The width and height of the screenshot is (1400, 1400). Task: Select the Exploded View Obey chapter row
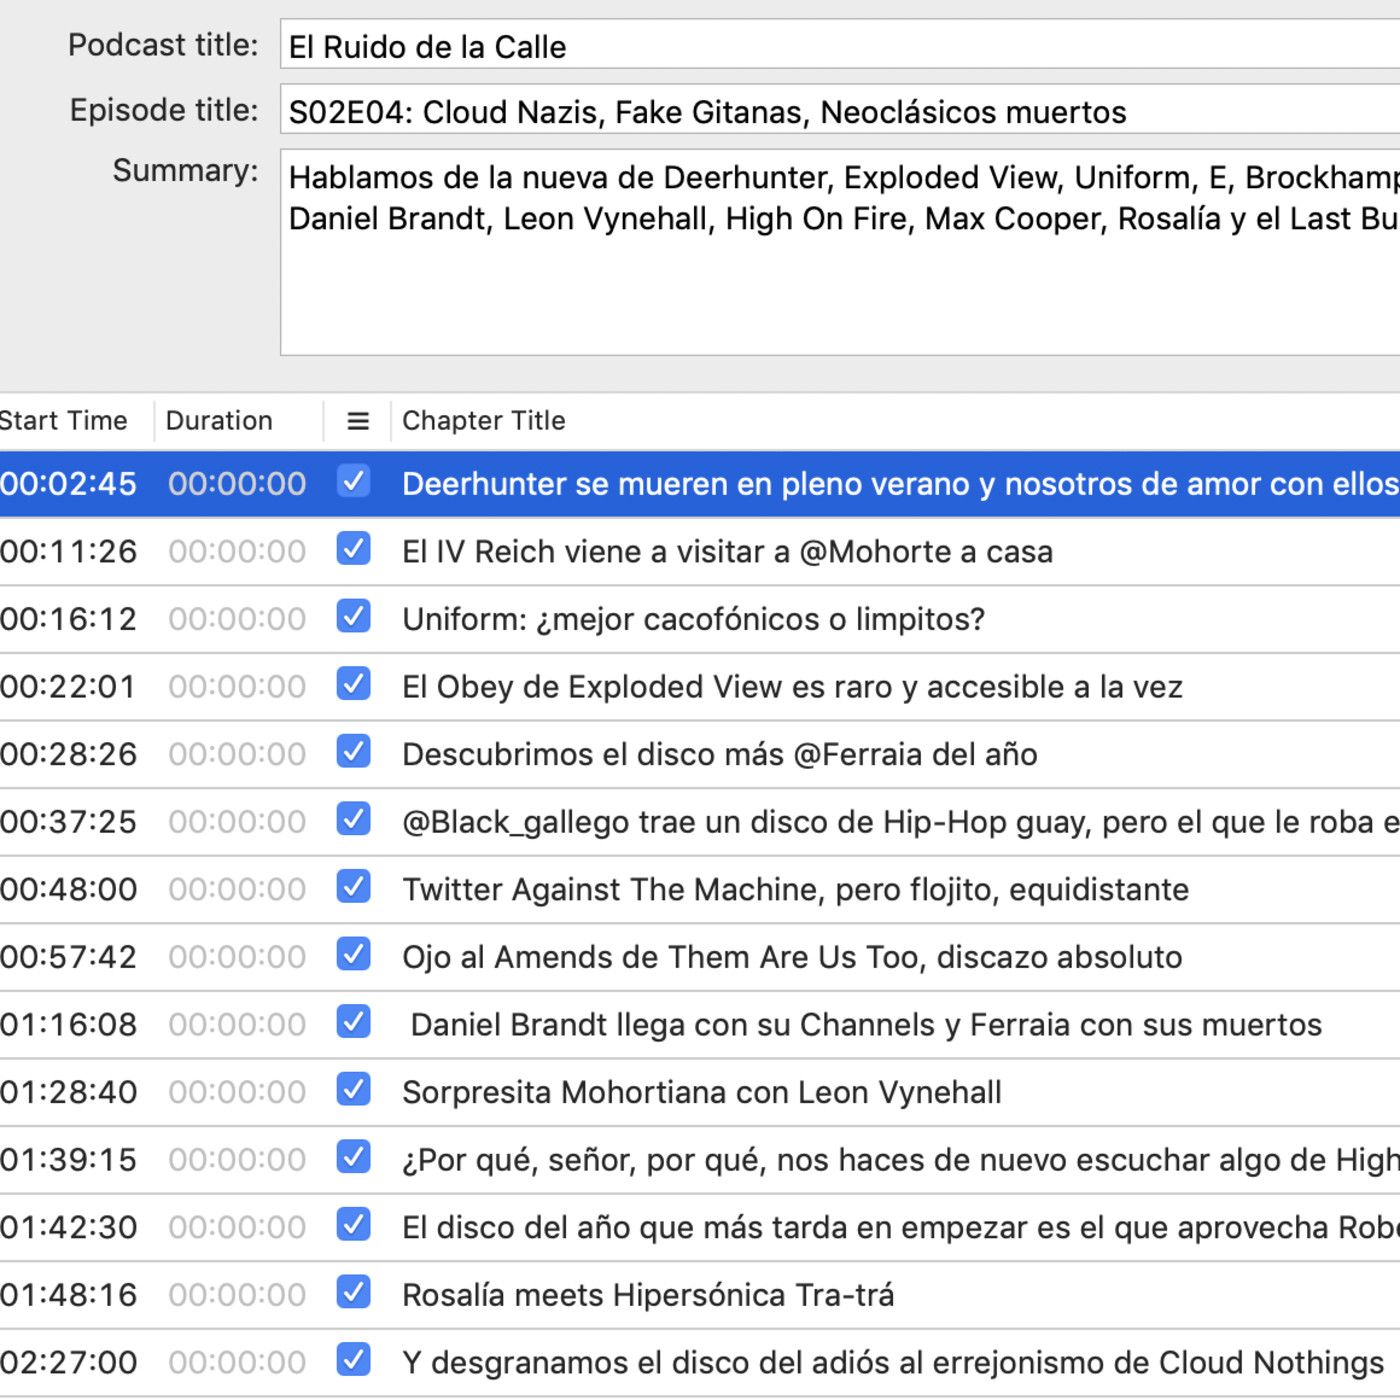791,687
